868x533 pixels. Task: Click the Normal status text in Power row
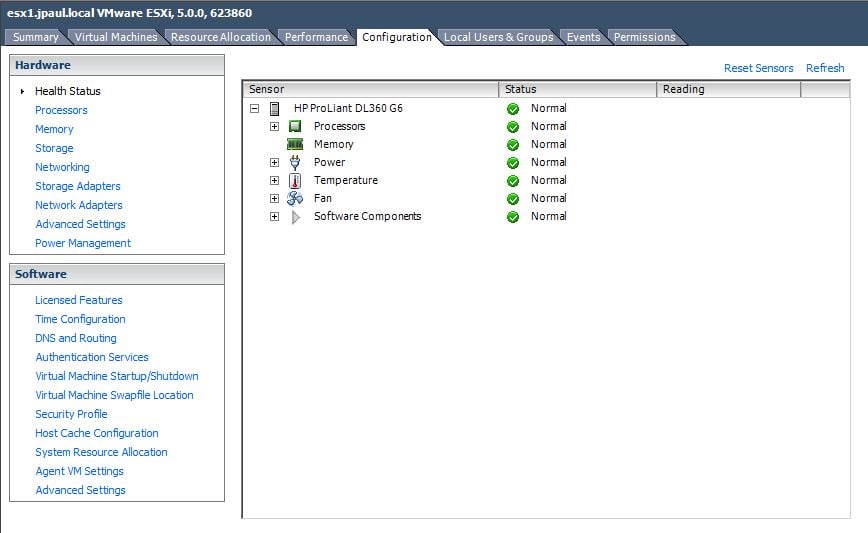point(549,162)
